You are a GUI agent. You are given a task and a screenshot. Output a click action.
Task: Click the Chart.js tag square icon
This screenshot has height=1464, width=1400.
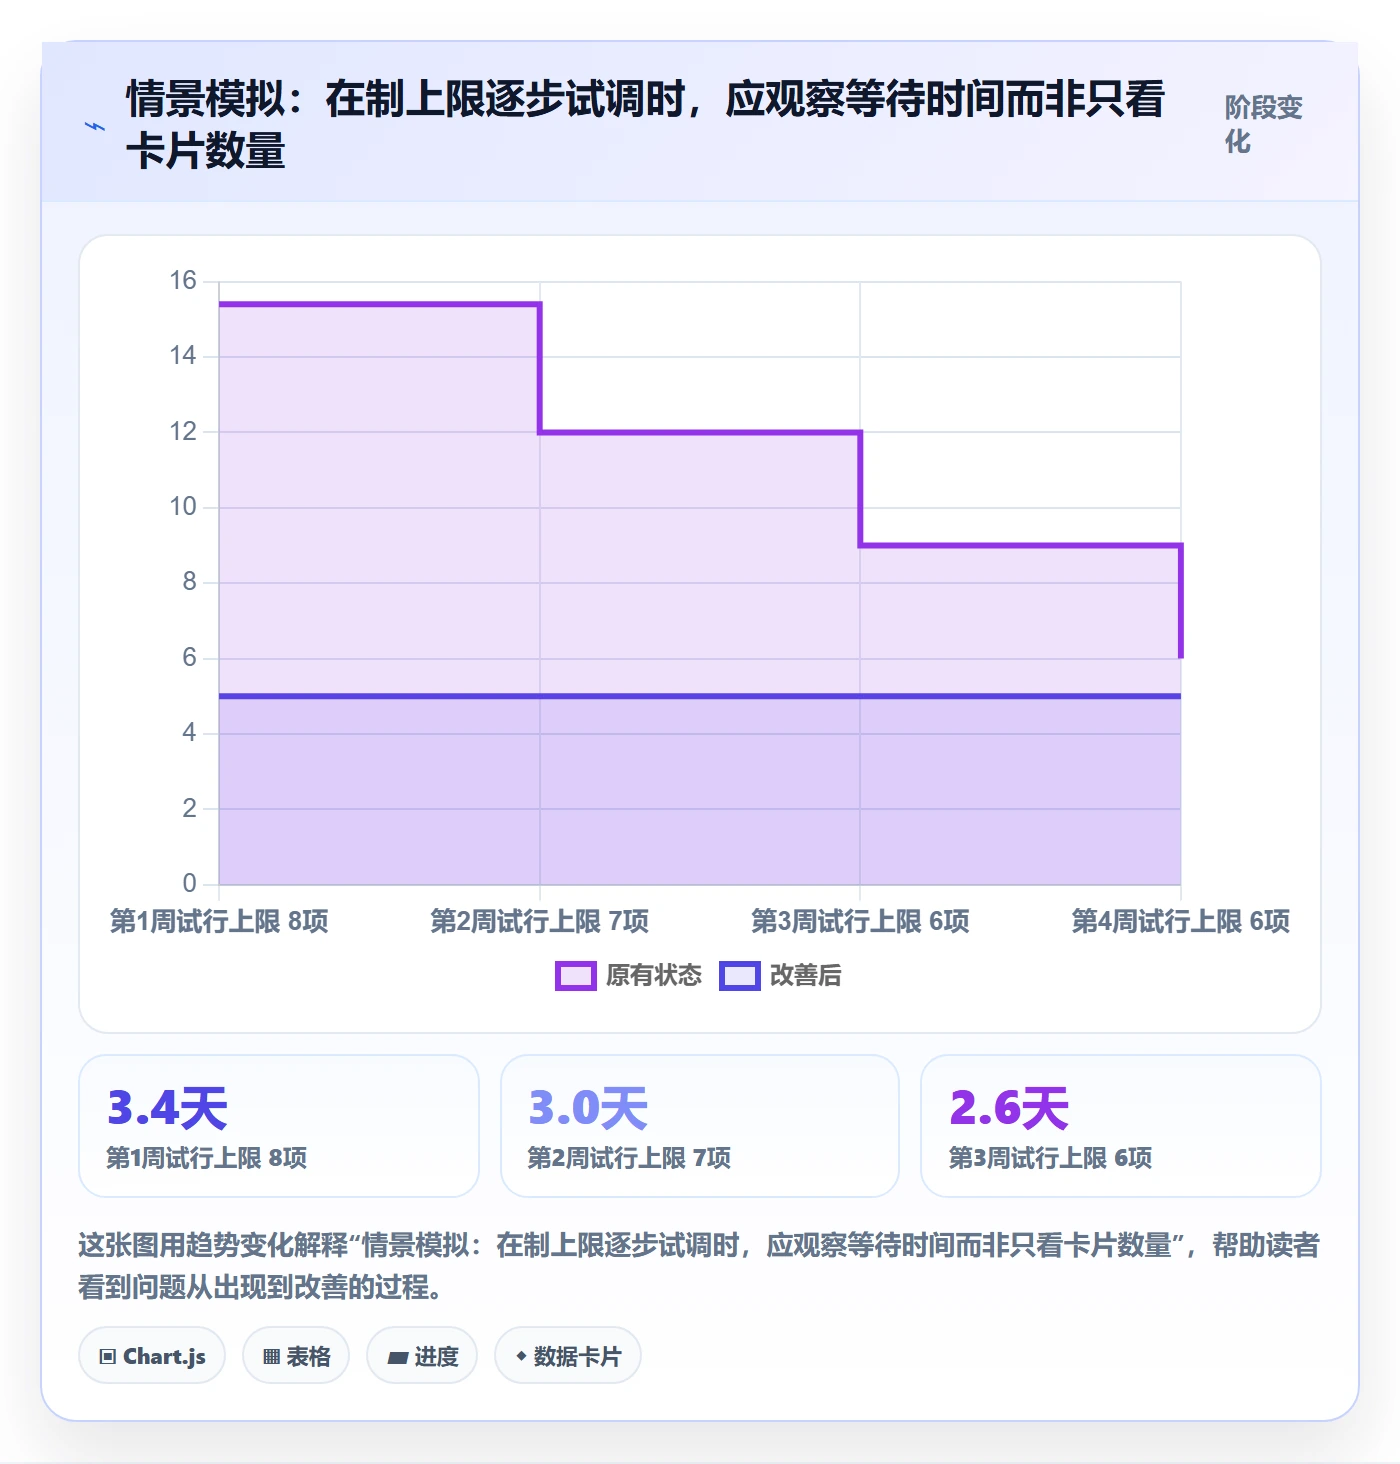pos(108,1357)
